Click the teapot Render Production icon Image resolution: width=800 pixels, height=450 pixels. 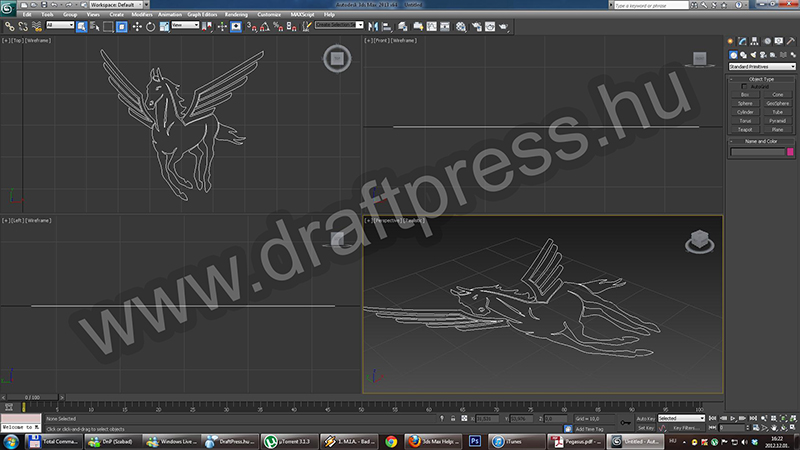pyautogui.click(x=504, y=27)
